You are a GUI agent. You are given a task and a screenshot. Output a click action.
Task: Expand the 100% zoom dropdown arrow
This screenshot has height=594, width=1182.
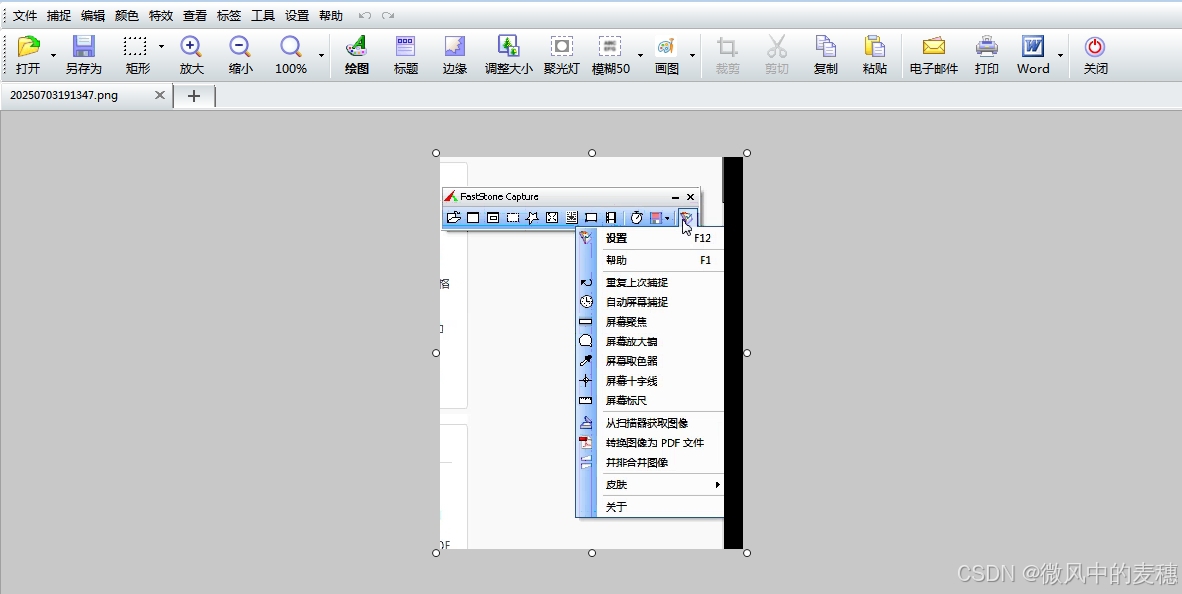[321, 56]
